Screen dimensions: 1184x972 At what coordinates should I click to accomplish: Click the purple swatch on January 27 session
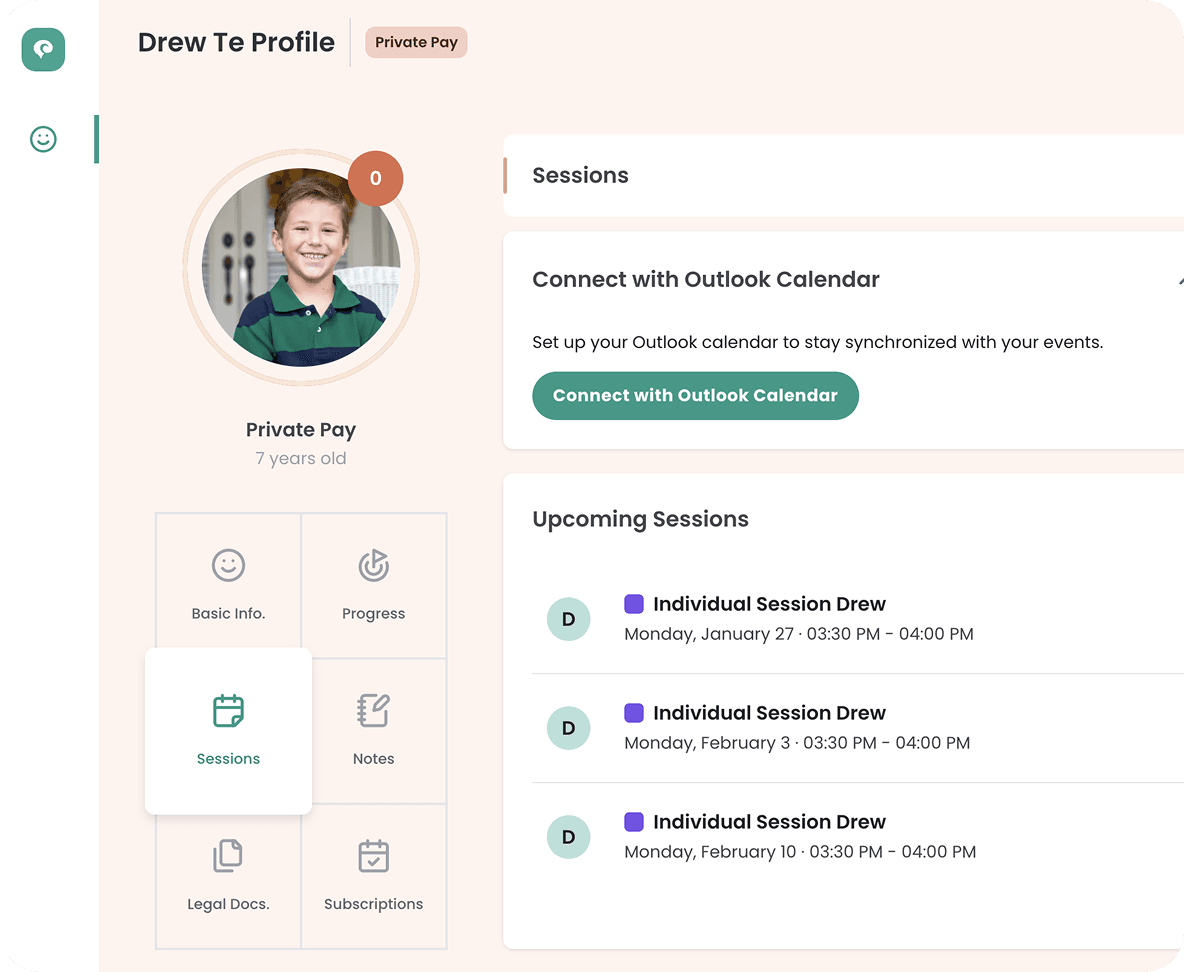click(x=634, y=604)
